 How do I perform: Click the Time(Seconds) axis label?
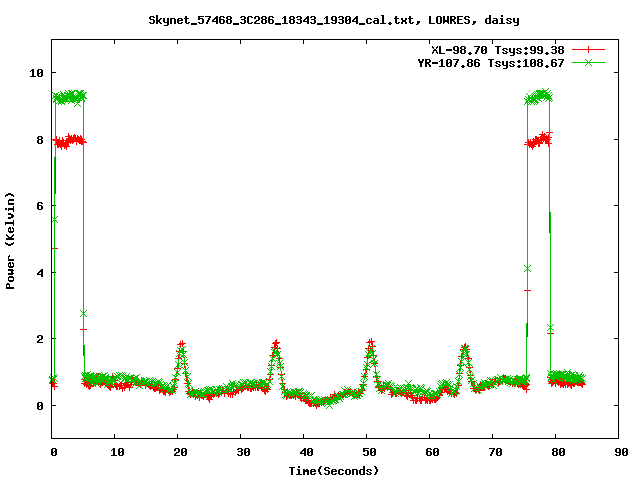pos(333,471)
